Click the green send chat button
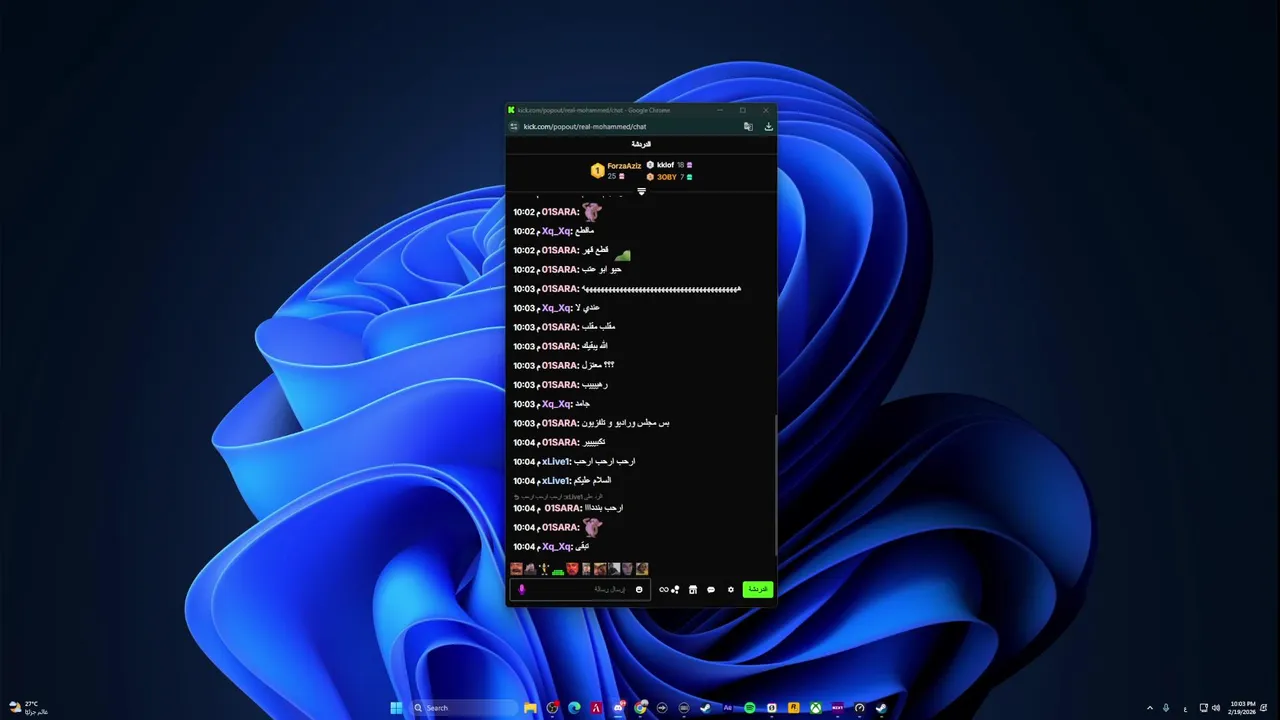The width and height of the screenshot is (1280, 720). click(758, 589)
